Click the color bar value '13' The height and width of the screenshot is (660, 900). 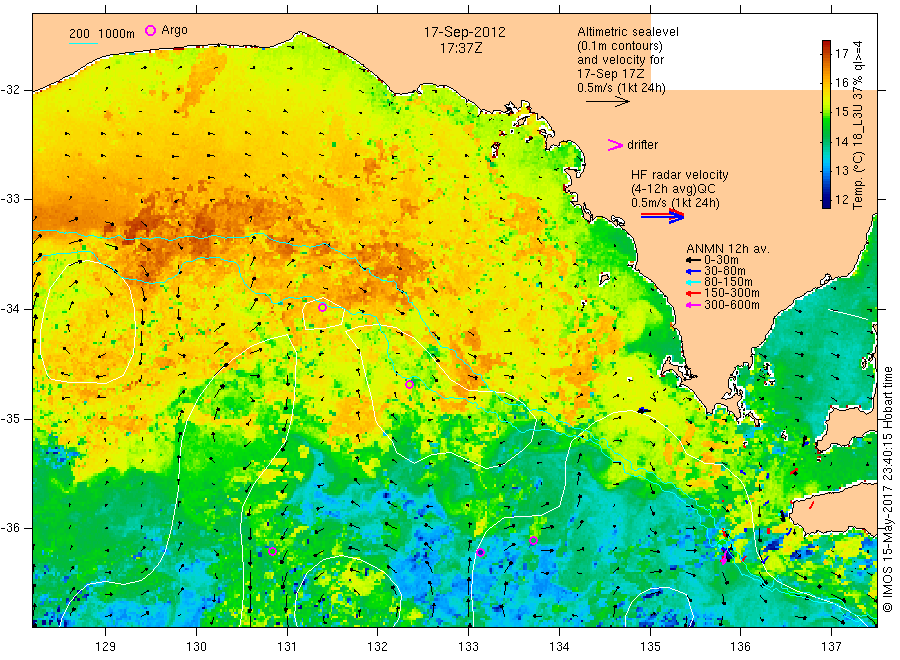pos(841,170)
